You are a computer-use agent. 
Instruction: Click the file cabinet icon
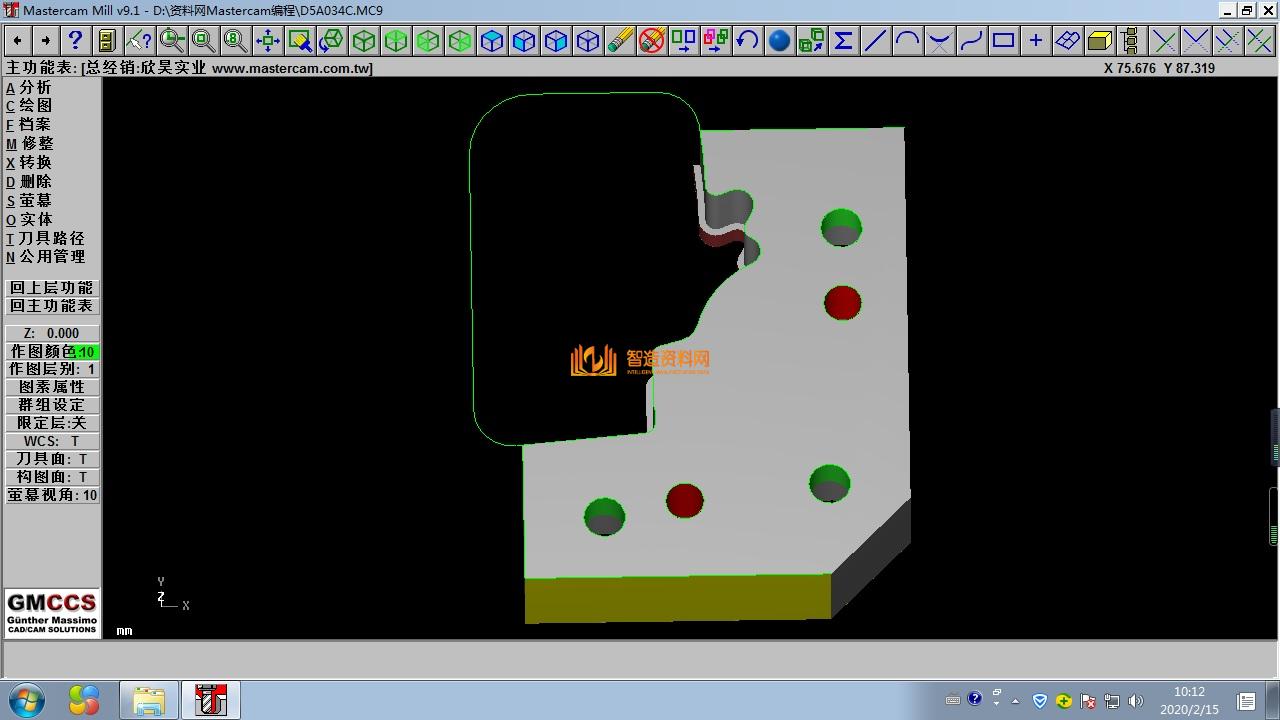[107, 40]
